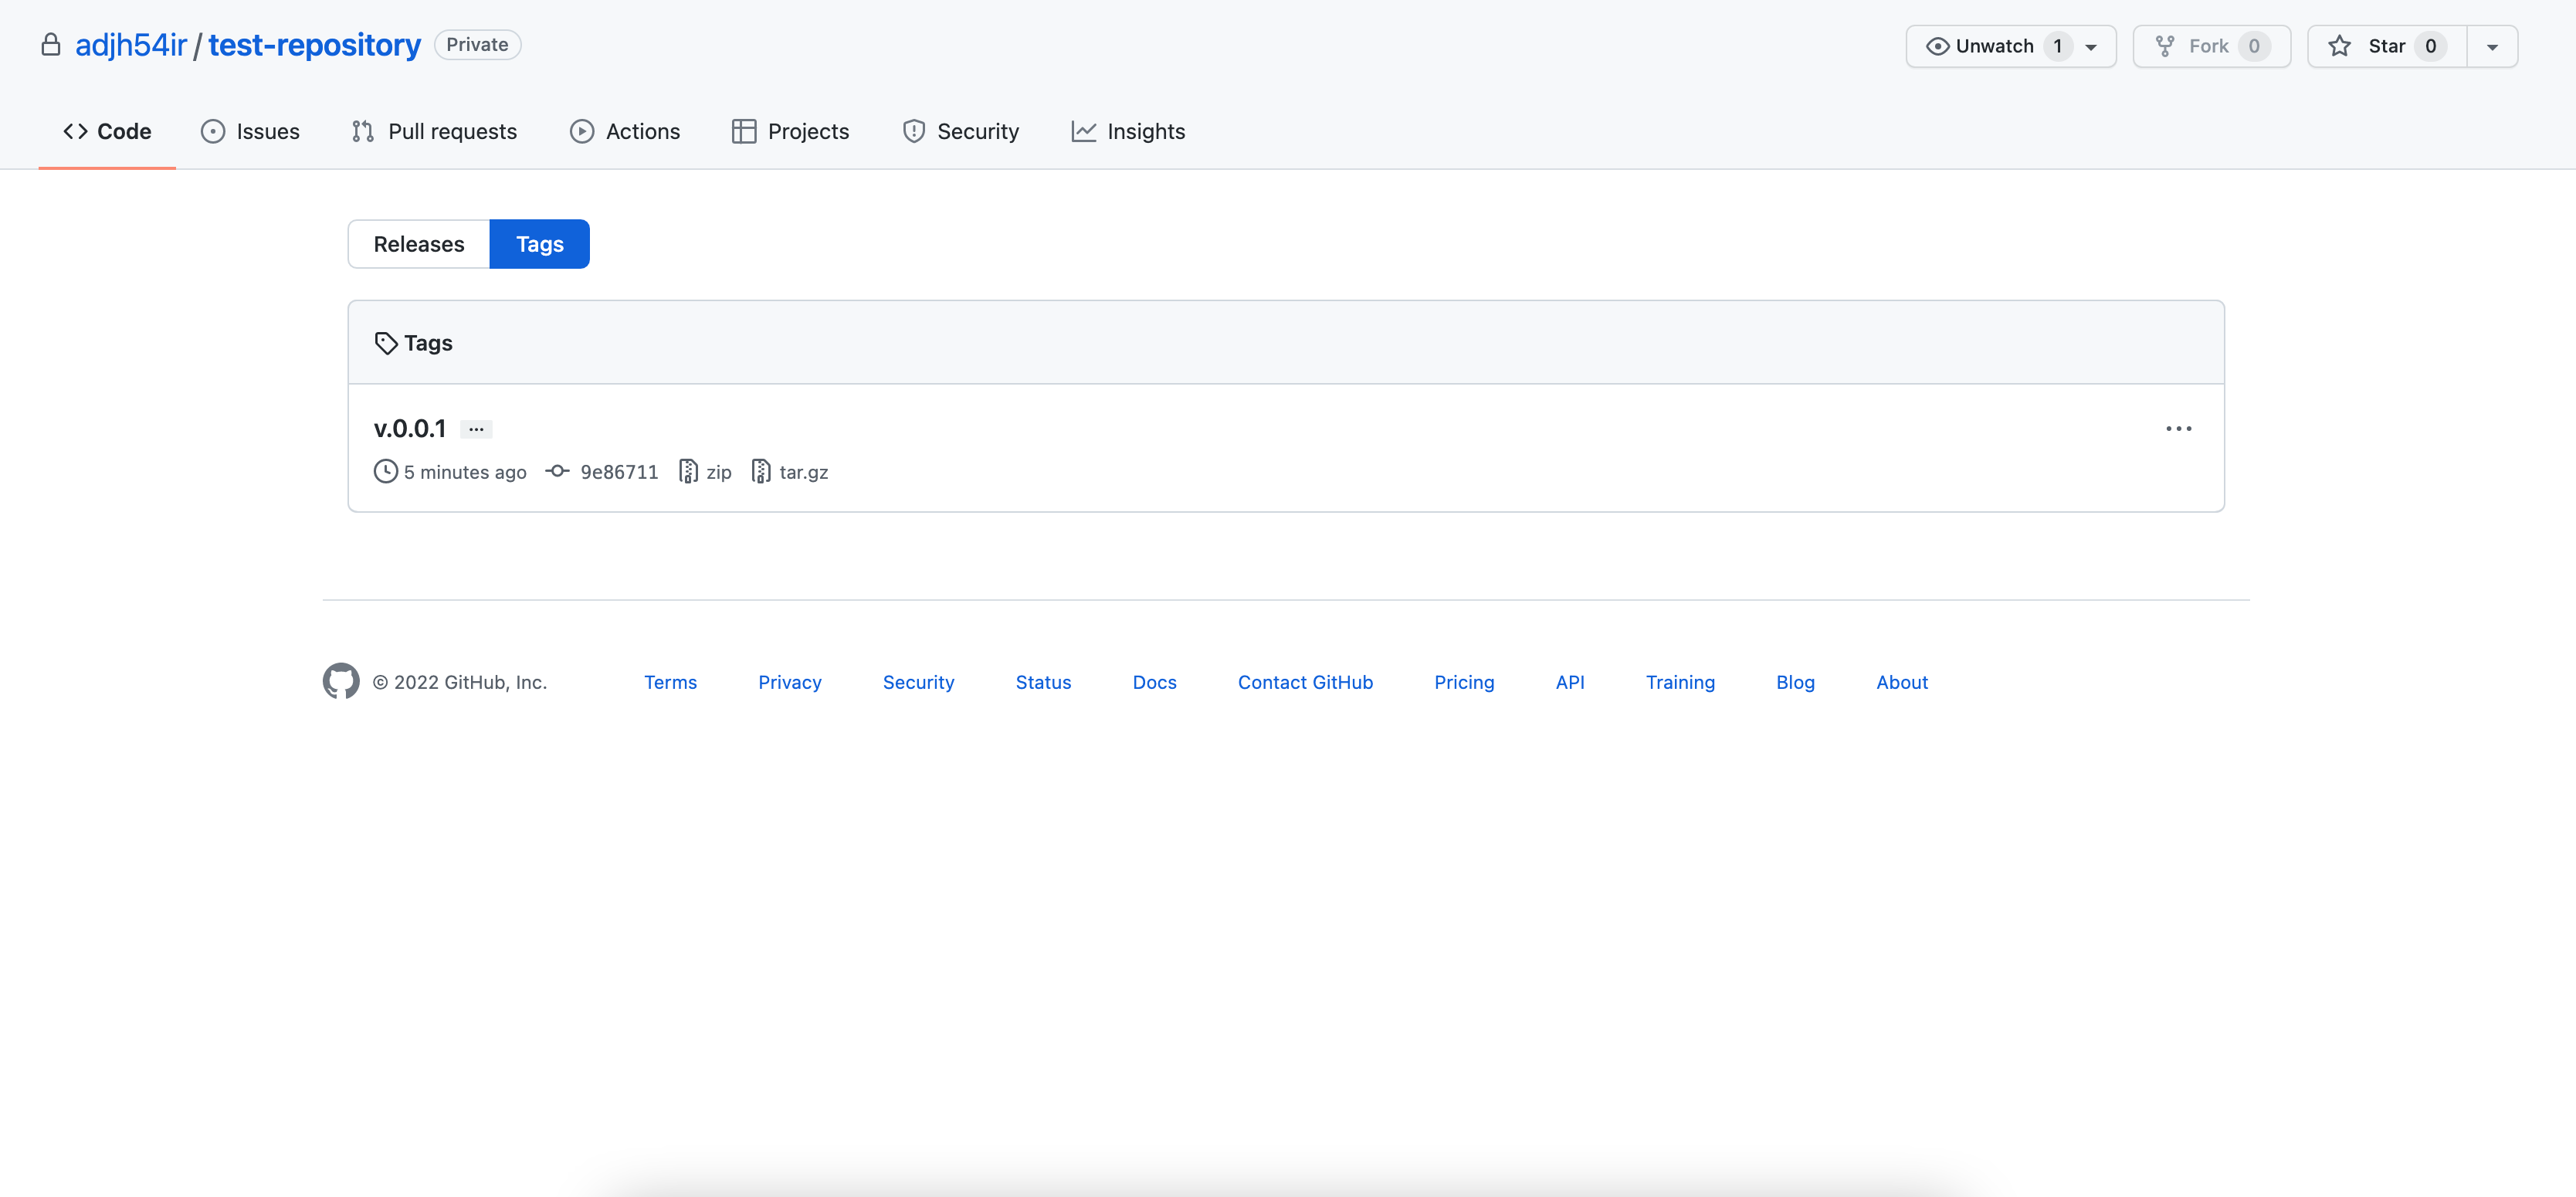Expand the v.0.0.1 tag message ellipsis

click(x=476, y=429)
